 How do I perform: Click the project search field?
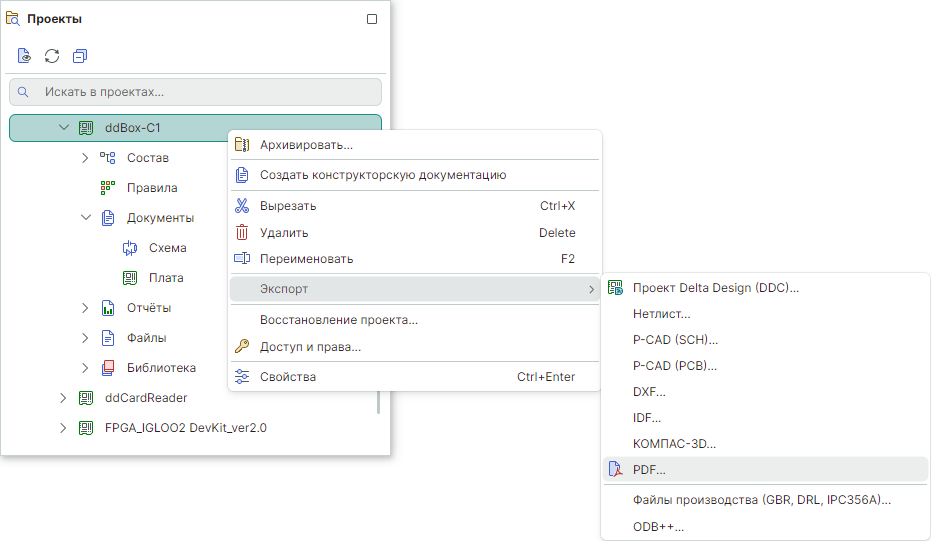(200, 92)
